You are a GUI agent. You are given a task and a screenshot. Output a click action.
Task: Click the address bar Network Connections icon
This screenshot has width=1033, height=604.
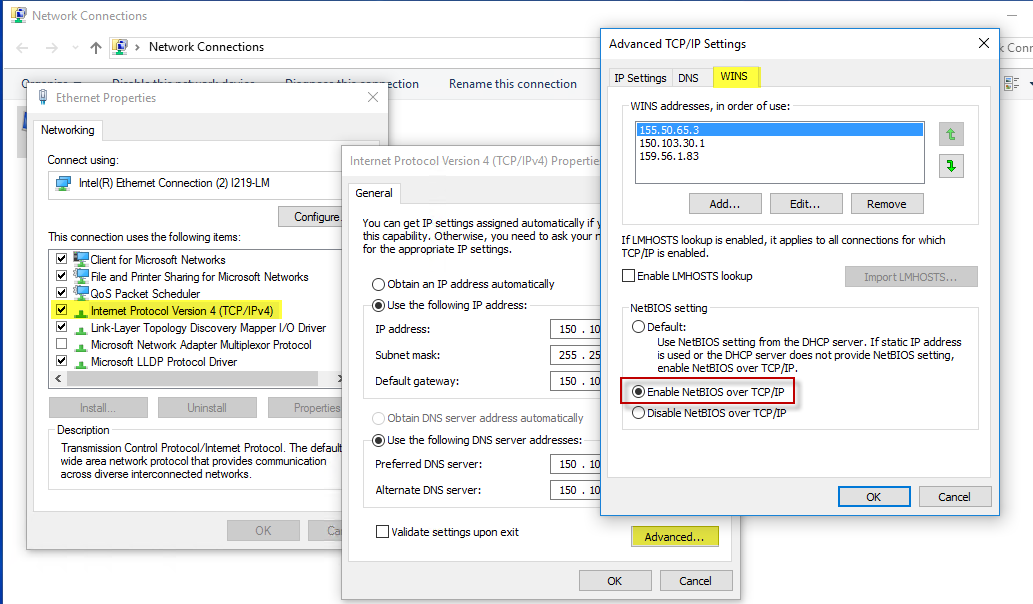[120, 47]
